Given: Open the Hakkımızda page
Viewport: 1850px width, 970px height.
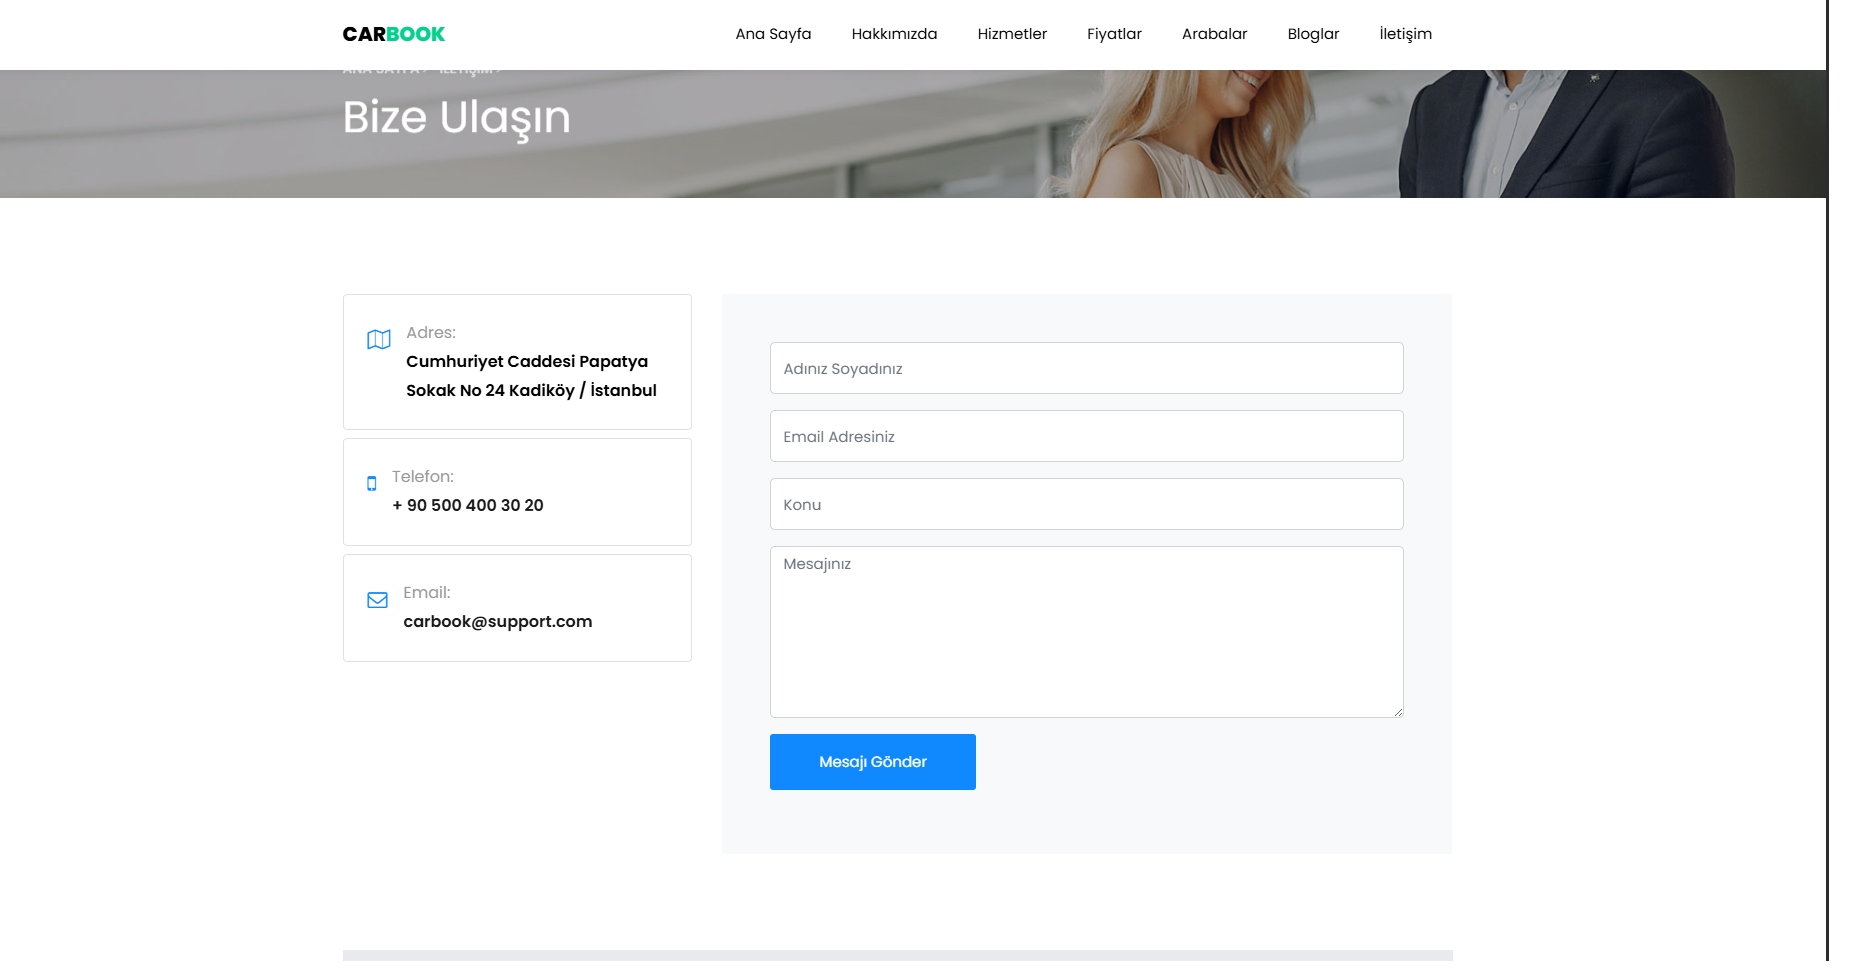Looking at the screenshot, I should (894, 33).
